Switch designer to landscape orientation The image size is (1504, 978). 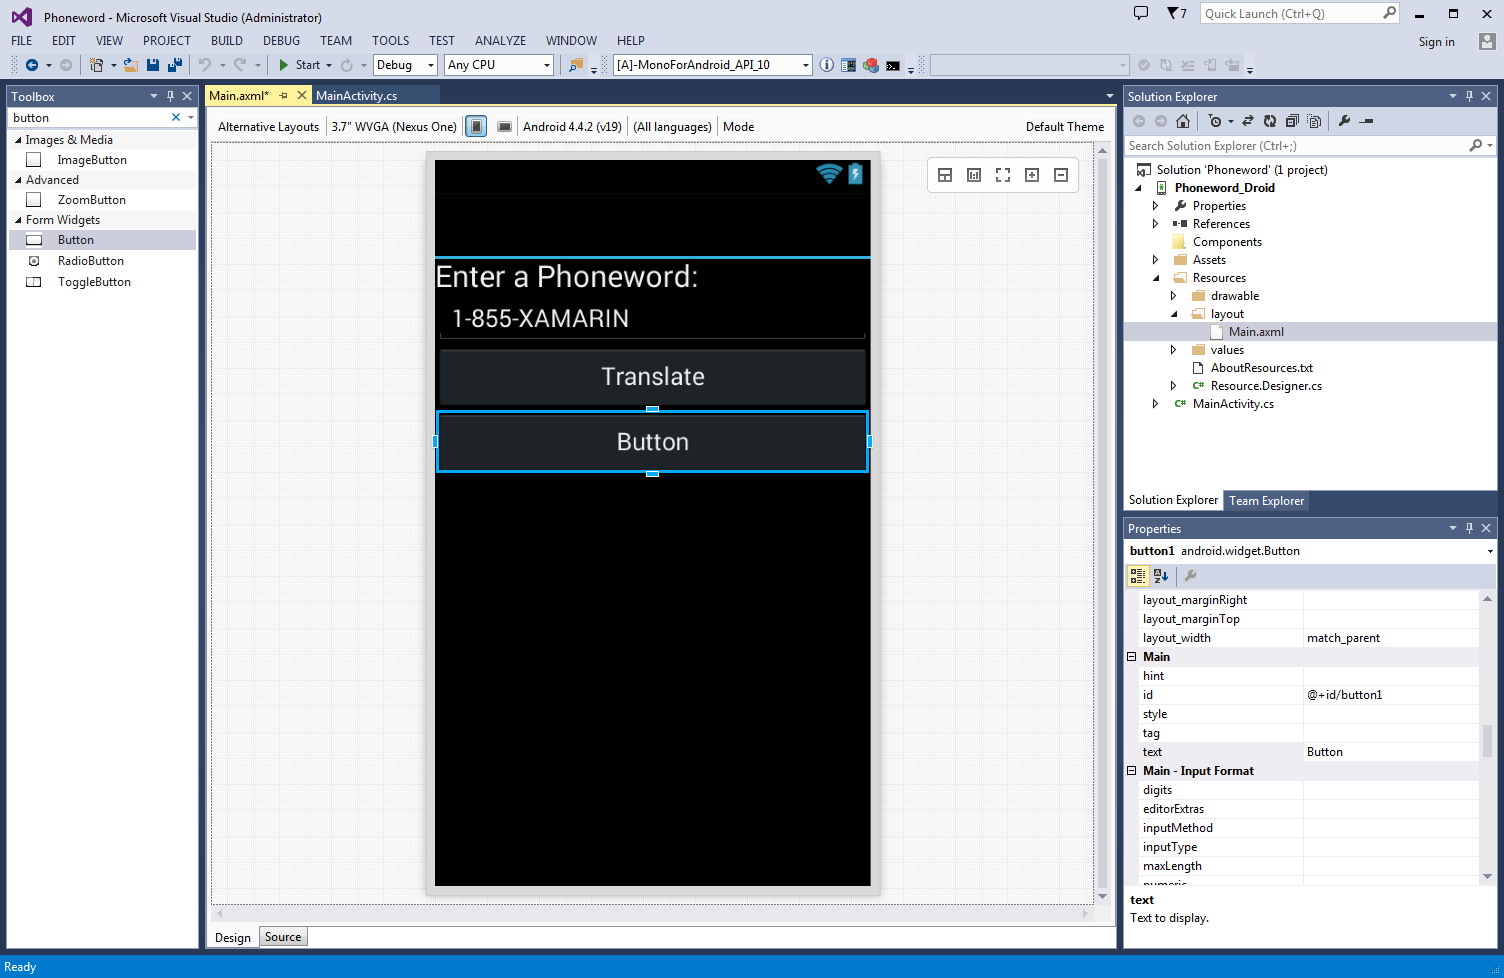(x=505, y=127)
